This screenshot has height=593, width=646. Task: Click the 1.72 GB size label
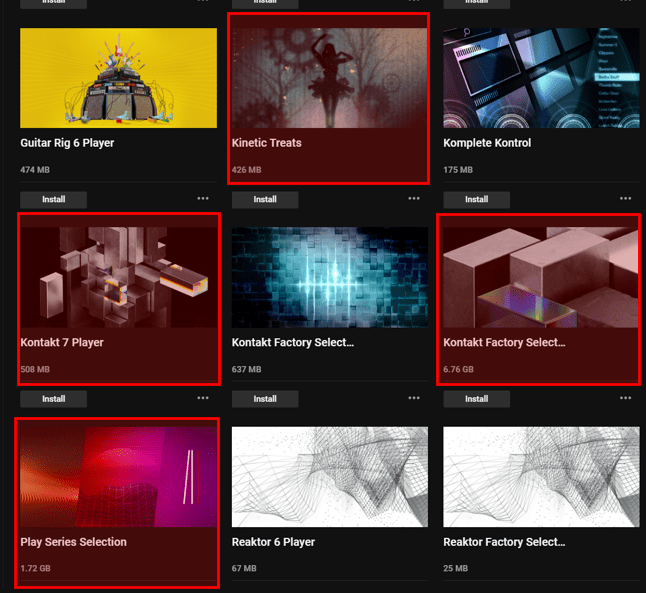(x=35, y=568)
